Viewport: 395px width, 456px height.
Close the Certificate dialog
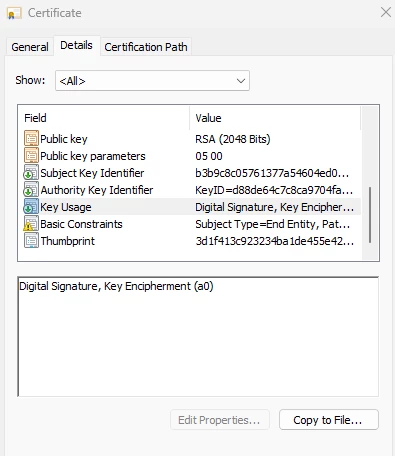[386, 13]
